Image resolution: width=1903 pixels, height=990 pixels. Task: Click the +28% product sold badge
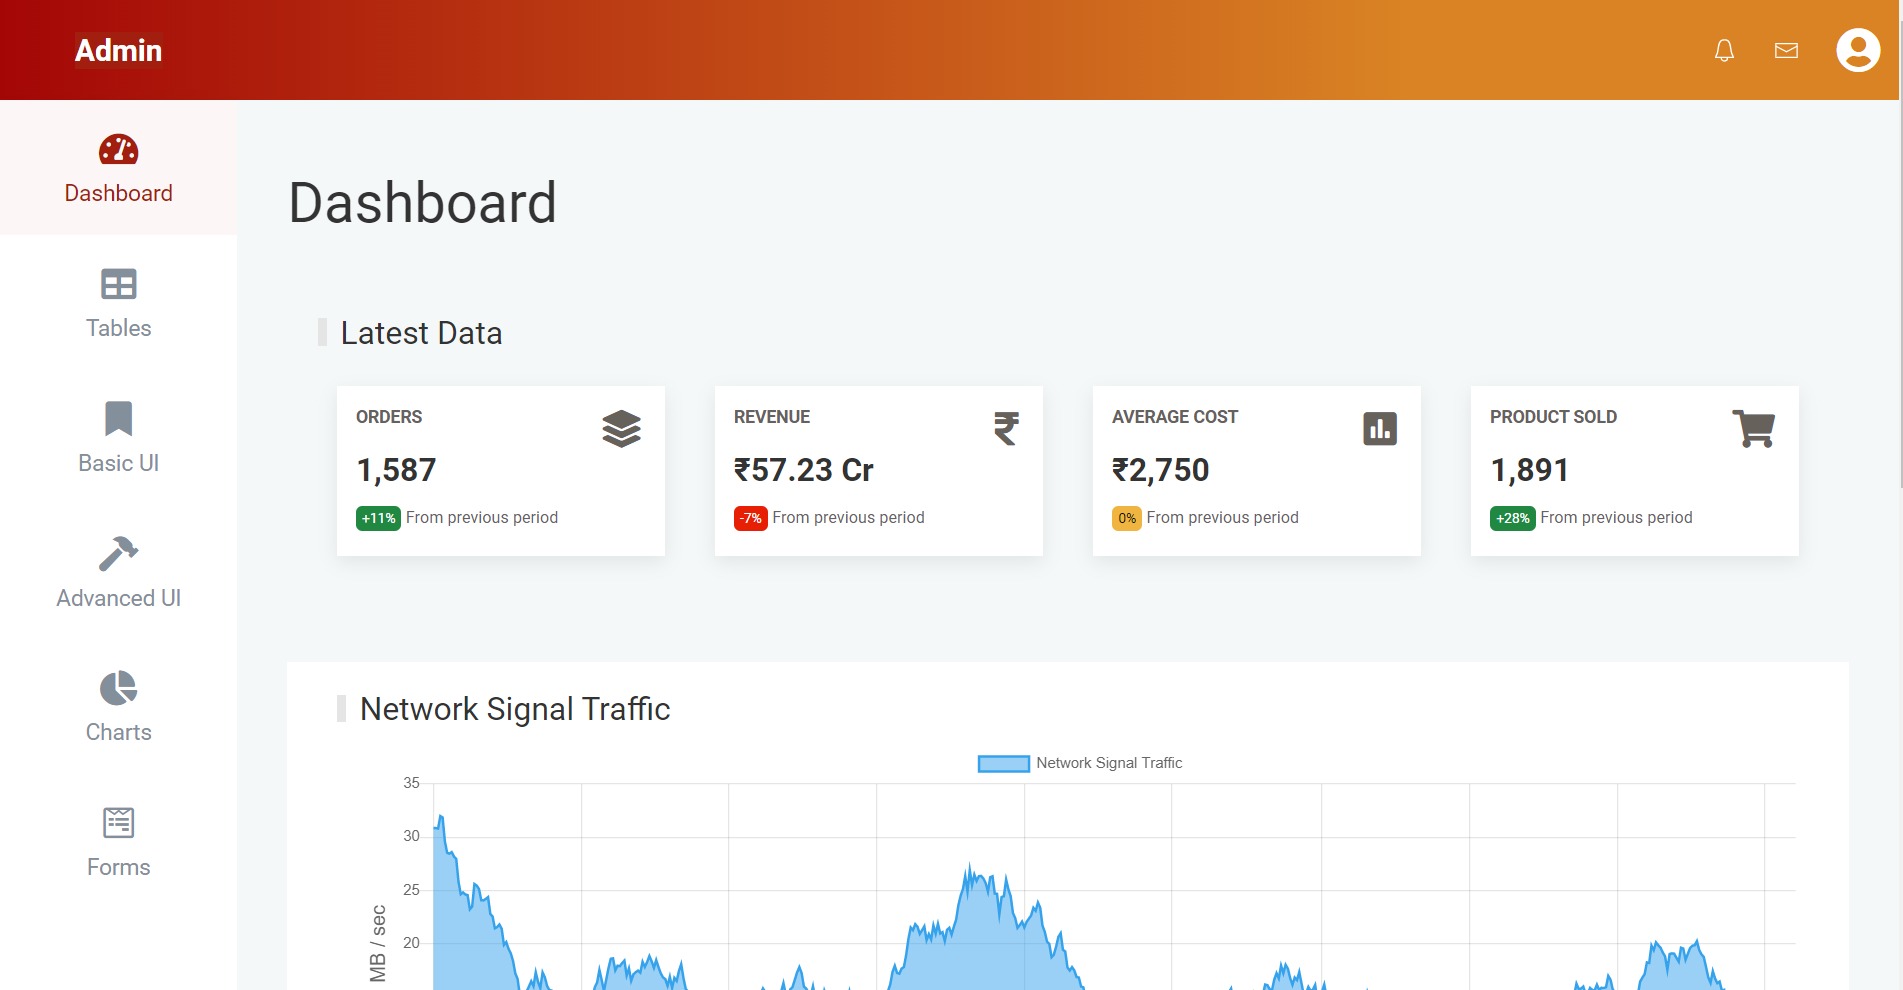pos(1512,518)
